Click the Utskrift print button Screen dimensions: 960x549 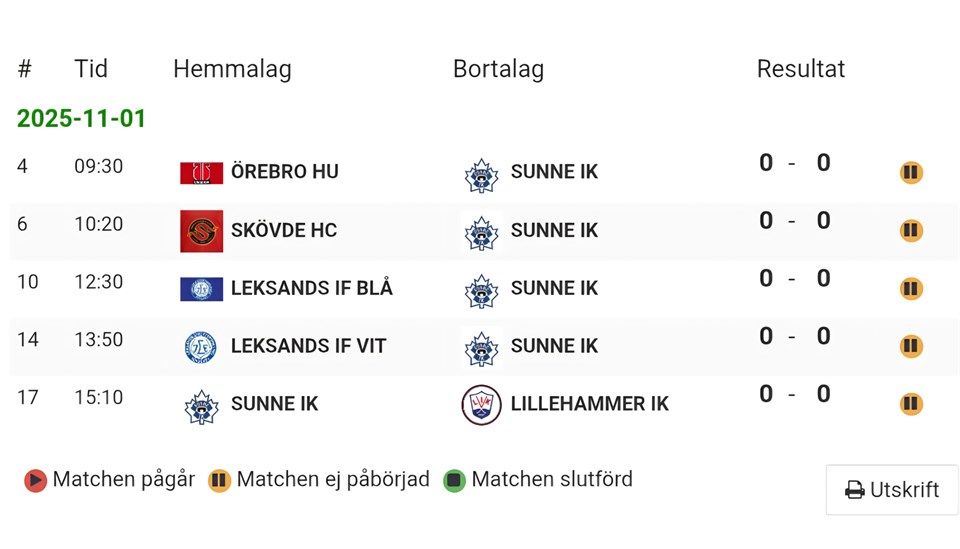[892, 490]
